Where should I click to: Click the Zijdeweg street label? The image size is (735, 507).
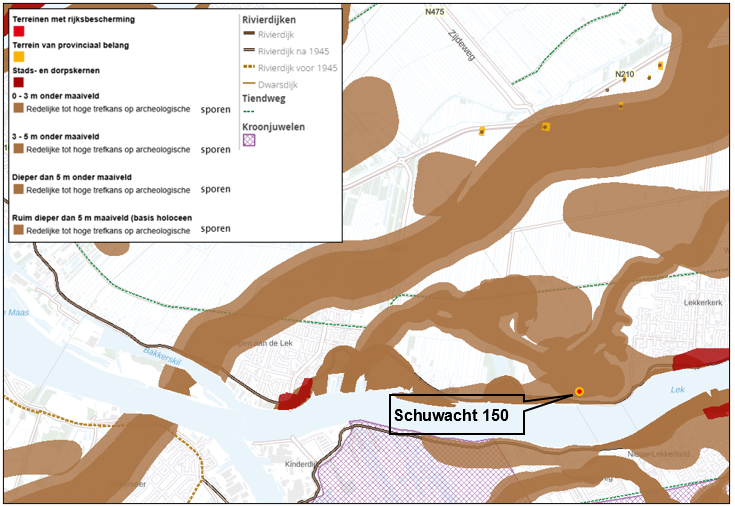coord(462,45)
